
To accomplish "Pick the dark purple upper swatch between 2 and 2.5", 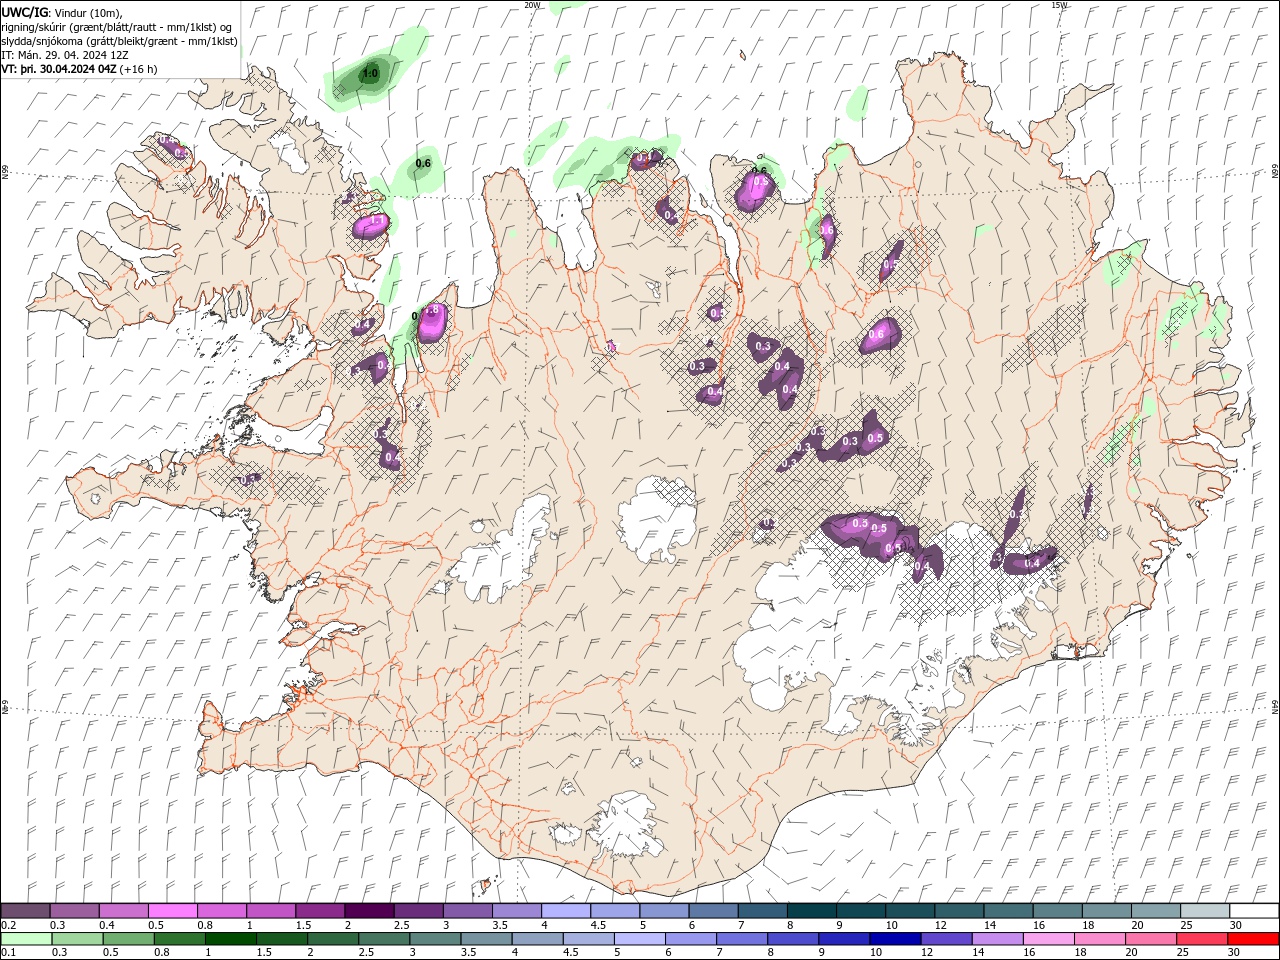I will (369, 911).
